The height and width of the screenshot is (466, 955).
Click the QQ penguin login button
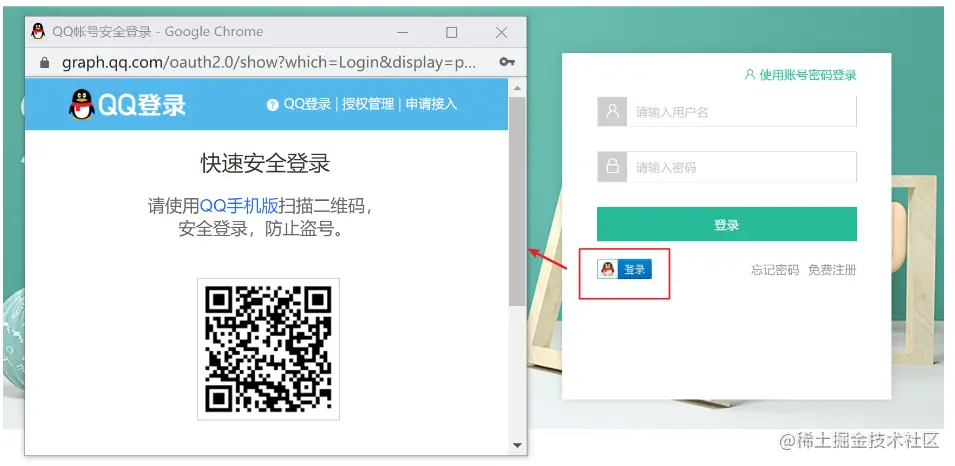624,269
